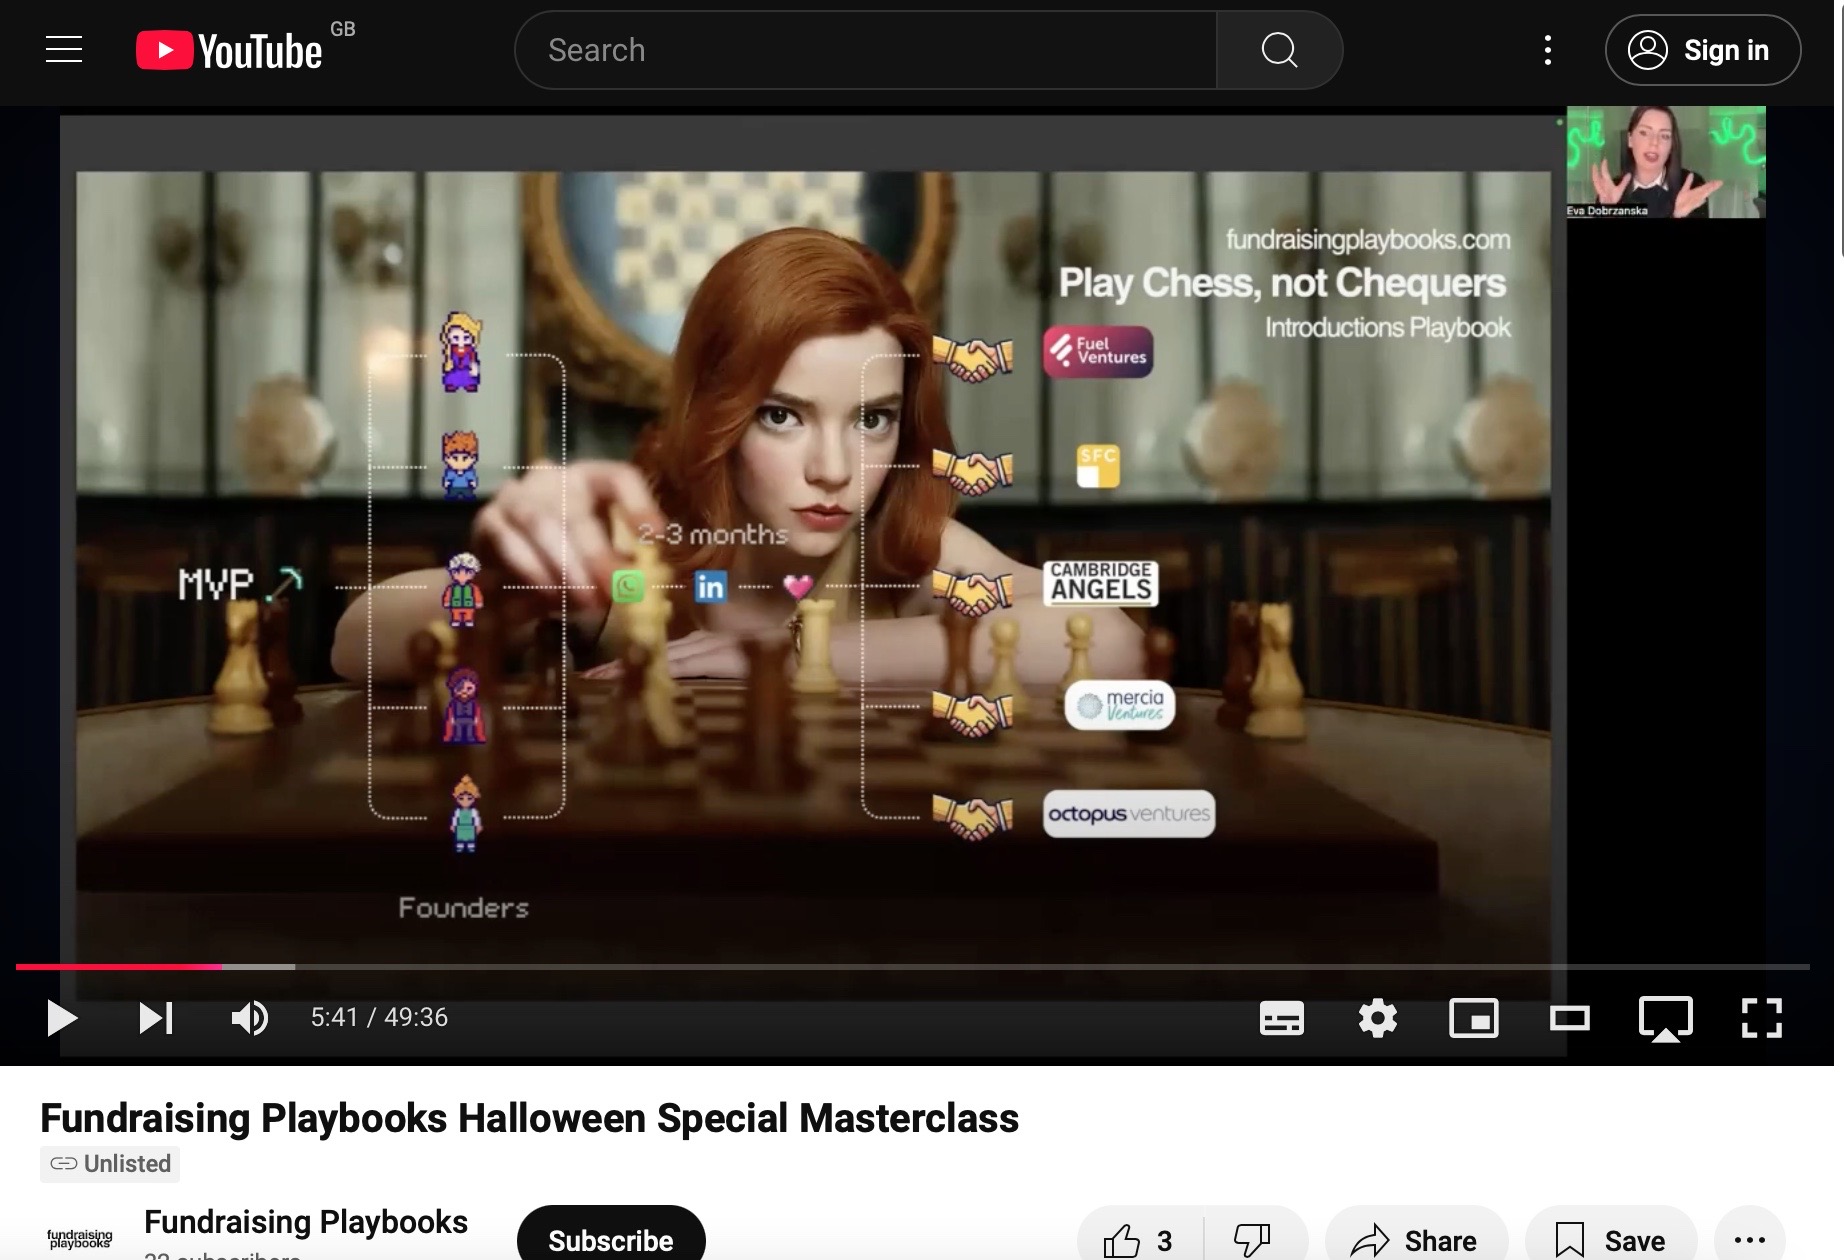Image resolution: width=1844 pixels, height=1260 pixels.
Task: Click the Unlisted badge
Action: [x=110, y=1164]
